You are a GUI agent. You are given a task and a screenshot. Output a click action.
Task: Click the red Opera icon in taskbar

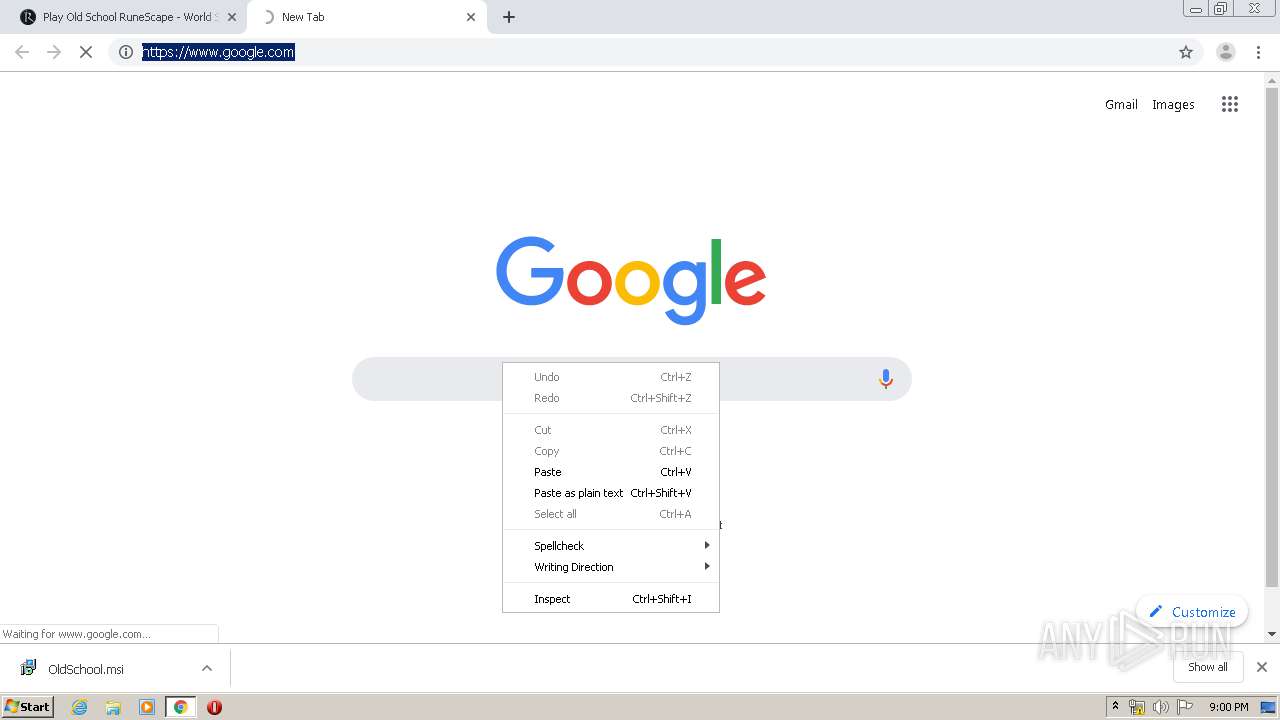click(214, 707)
